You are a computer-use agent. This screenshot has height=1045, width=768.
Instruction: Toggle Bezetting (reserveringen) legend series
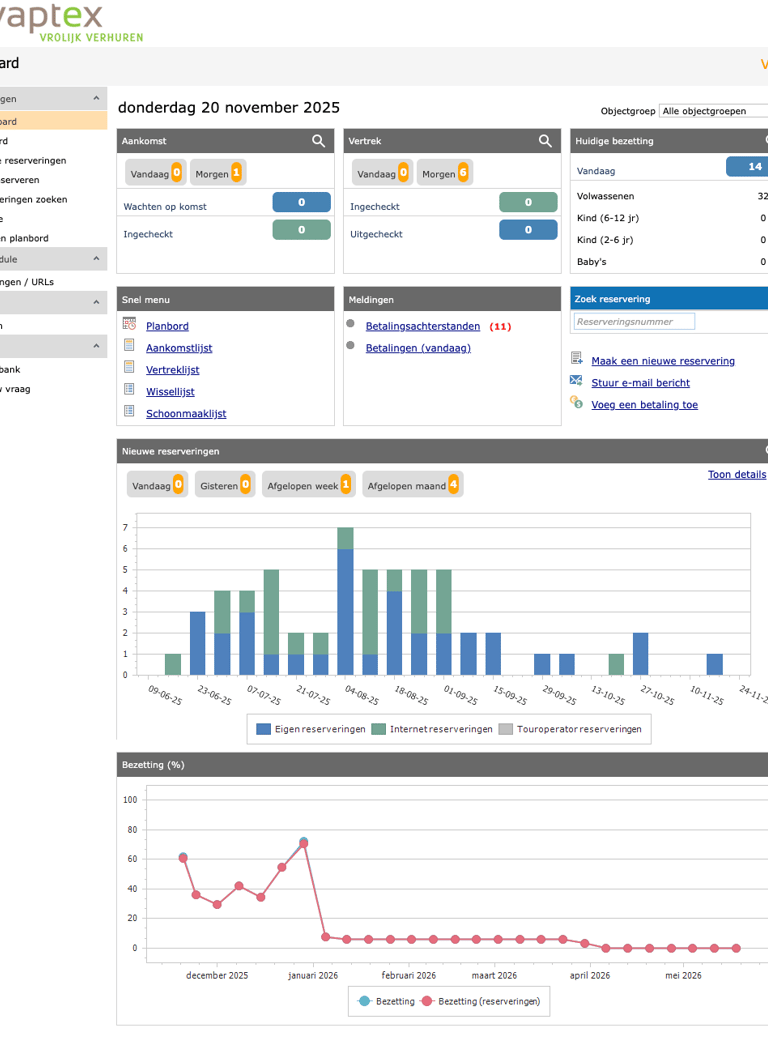[481, 1001]
